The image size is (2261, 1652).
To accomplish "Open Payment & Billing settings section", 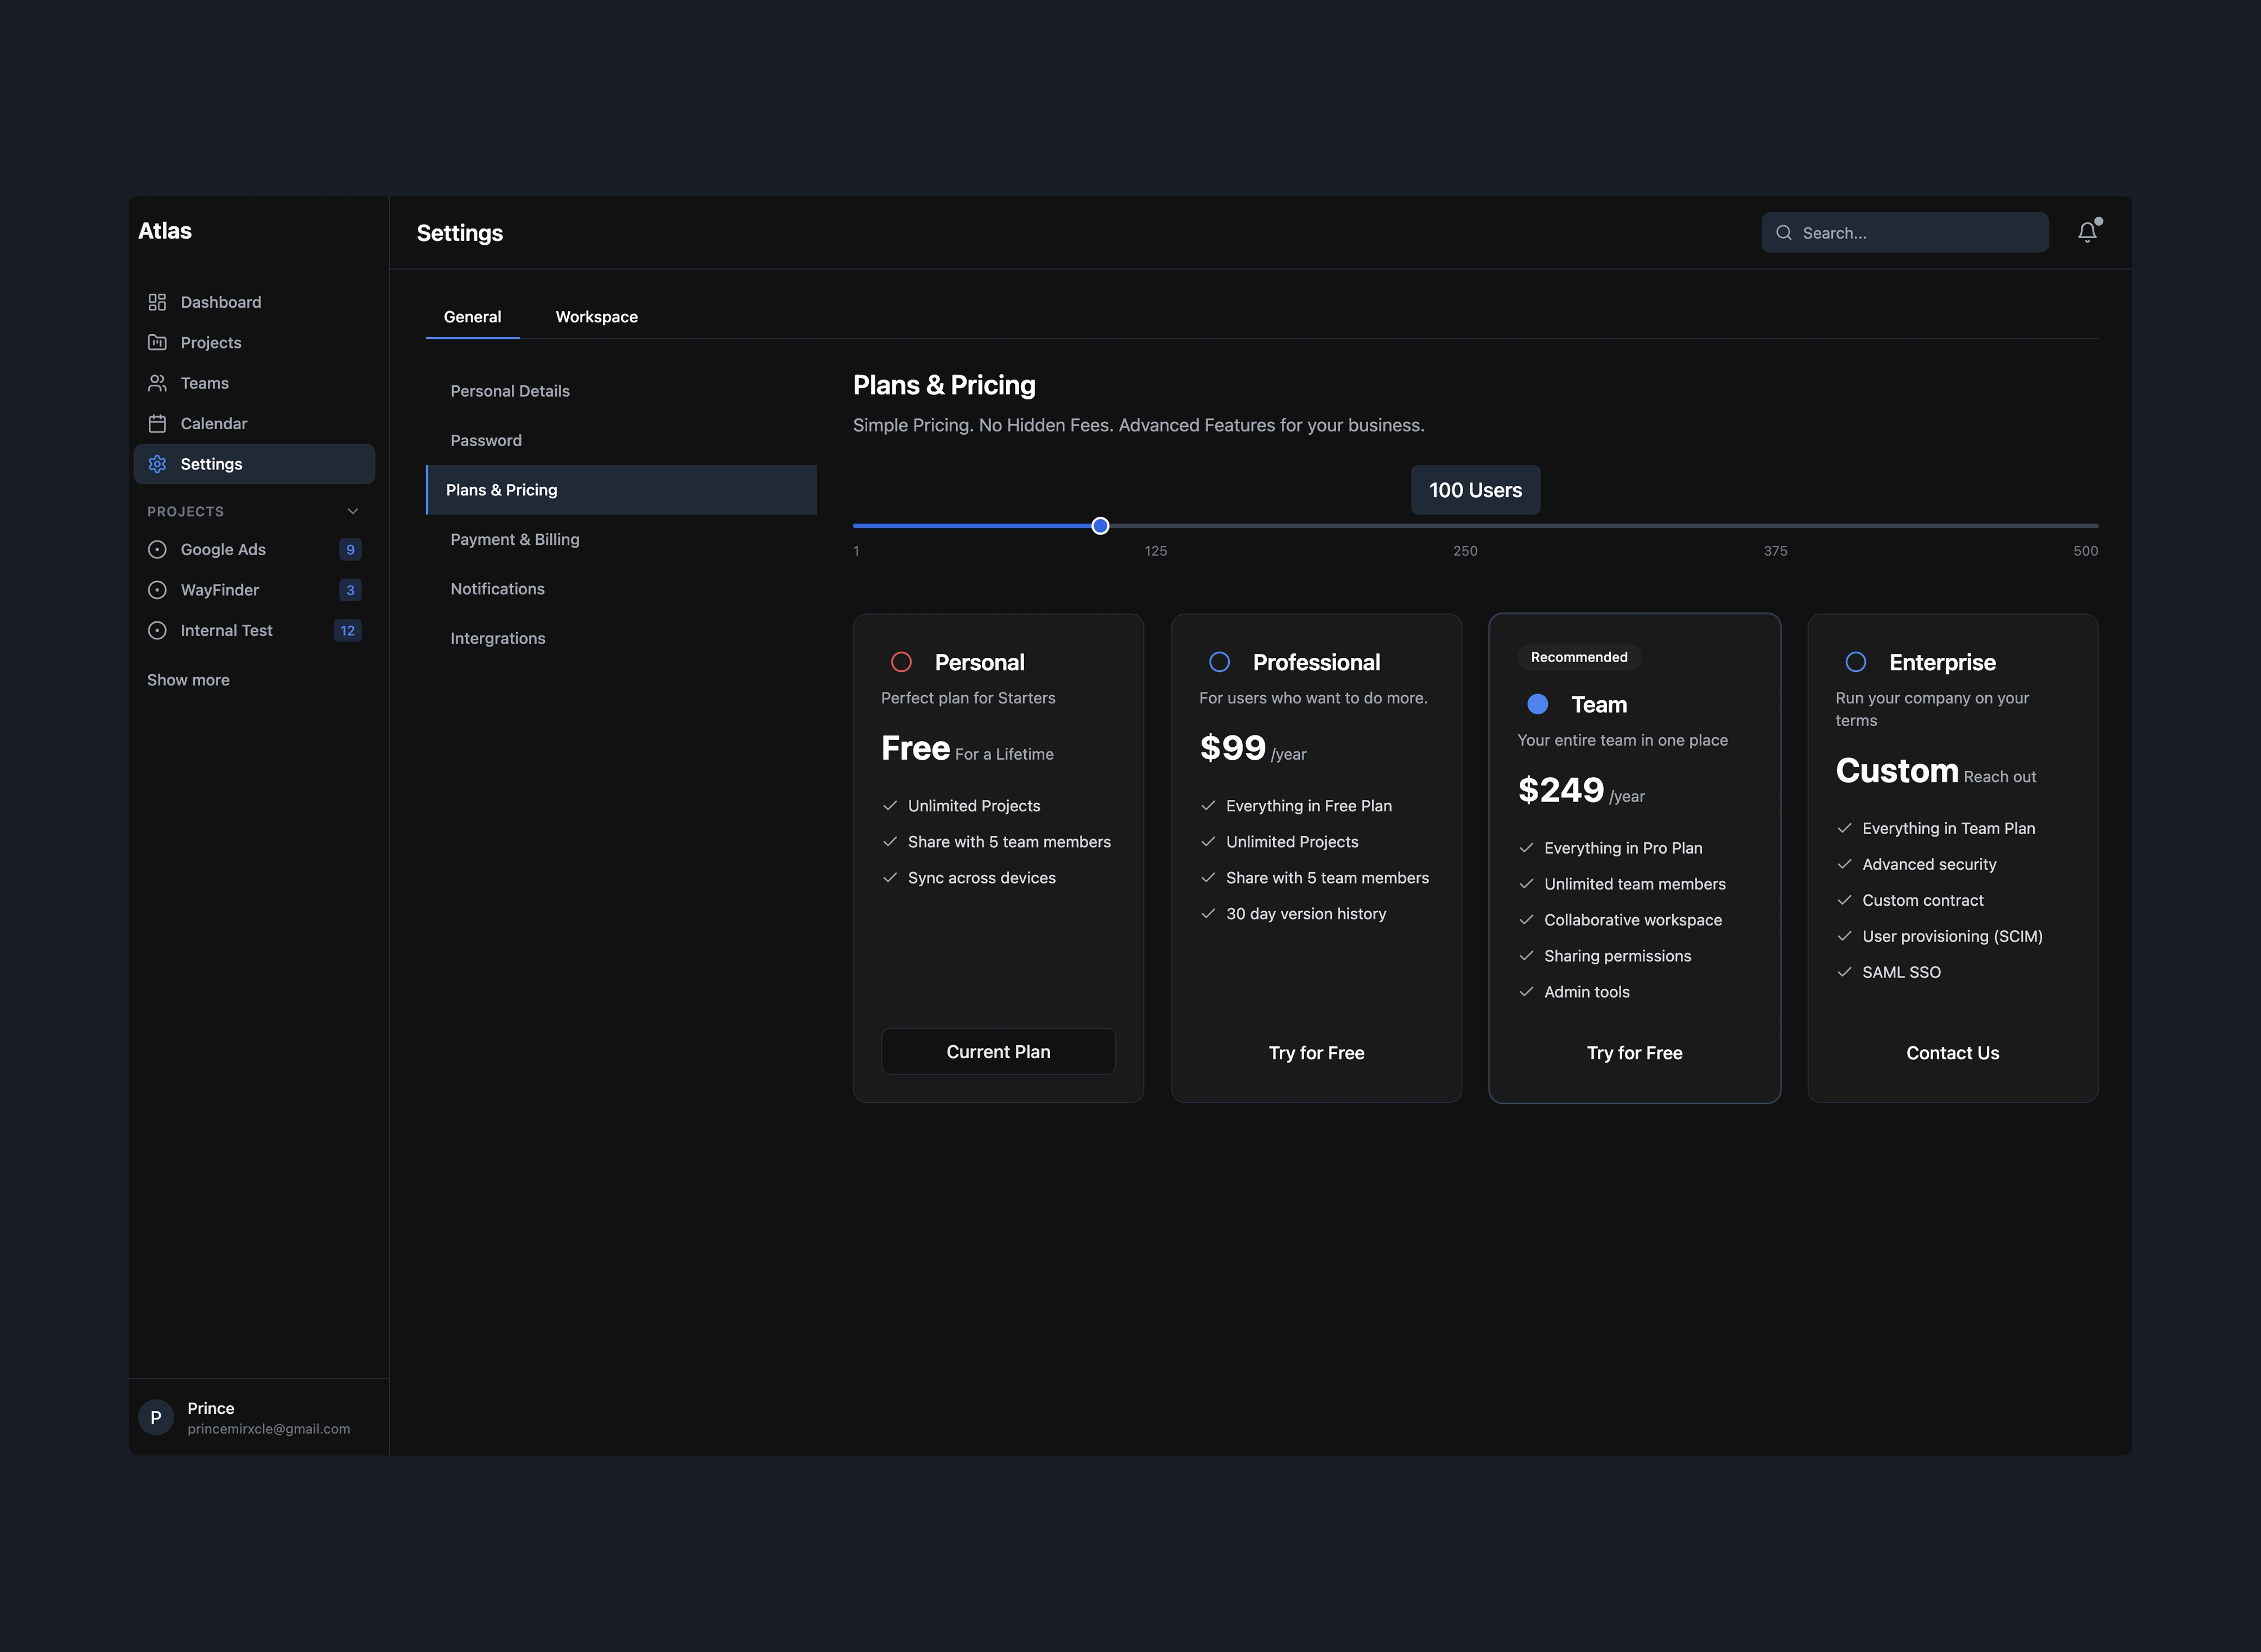I will (x=515, y=539).
